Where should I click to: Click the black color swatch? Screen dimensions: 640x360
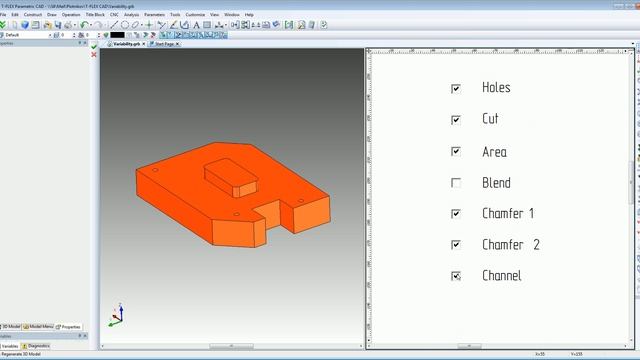(x=117, y=35)
